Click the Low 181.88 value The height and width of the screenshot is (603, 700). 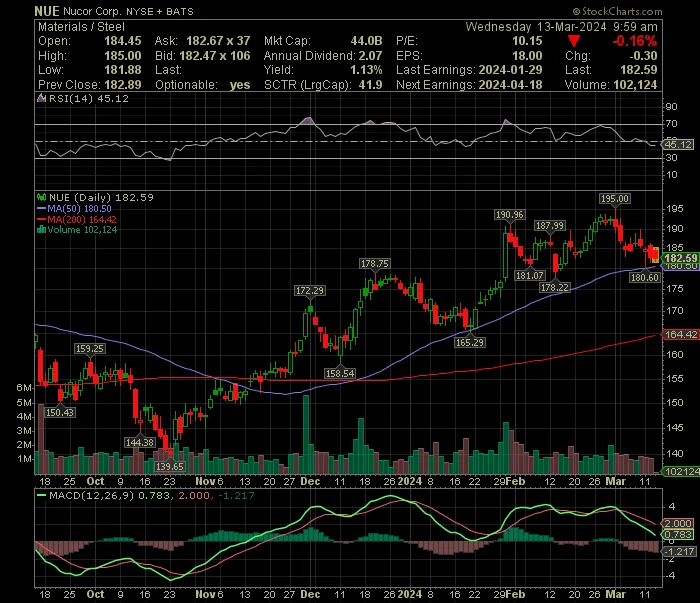123,70
